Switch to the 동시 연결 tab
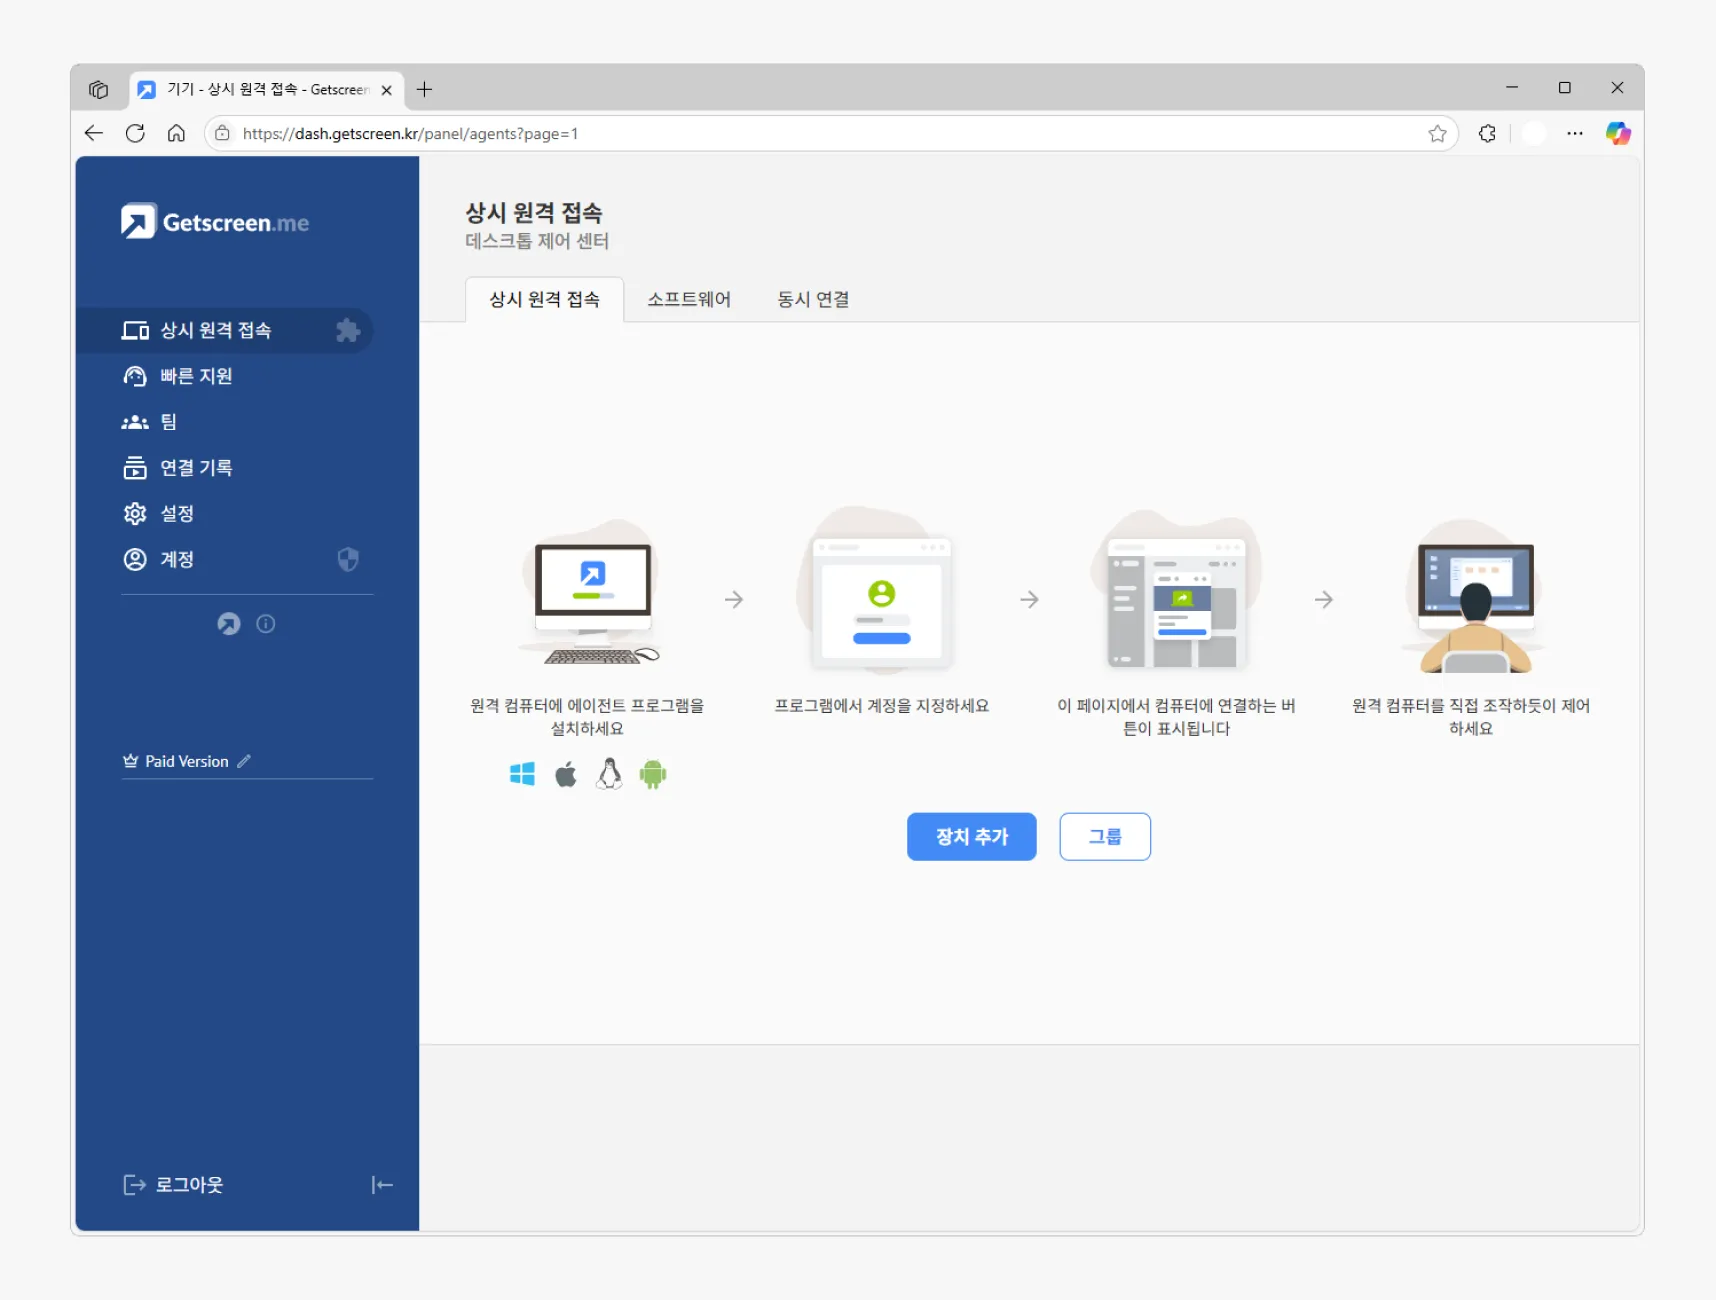Screen dimensions: 1716x1300 coord(813,300)
